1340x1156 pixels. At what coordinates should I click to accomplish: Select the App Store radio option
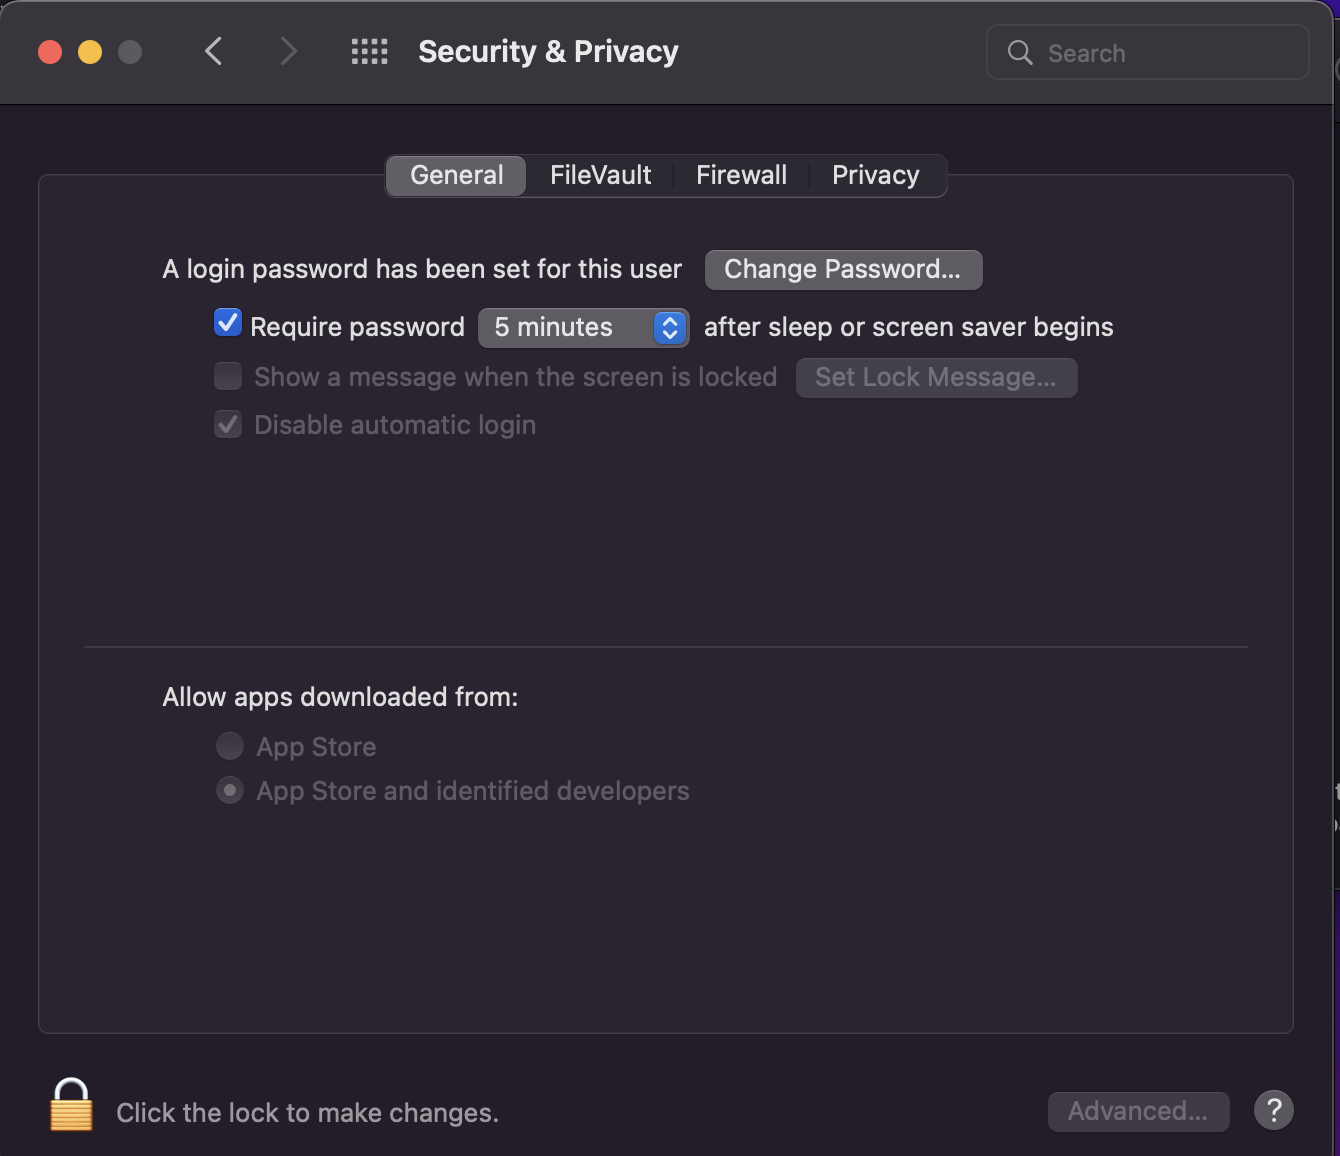click(x=230, y=746)
